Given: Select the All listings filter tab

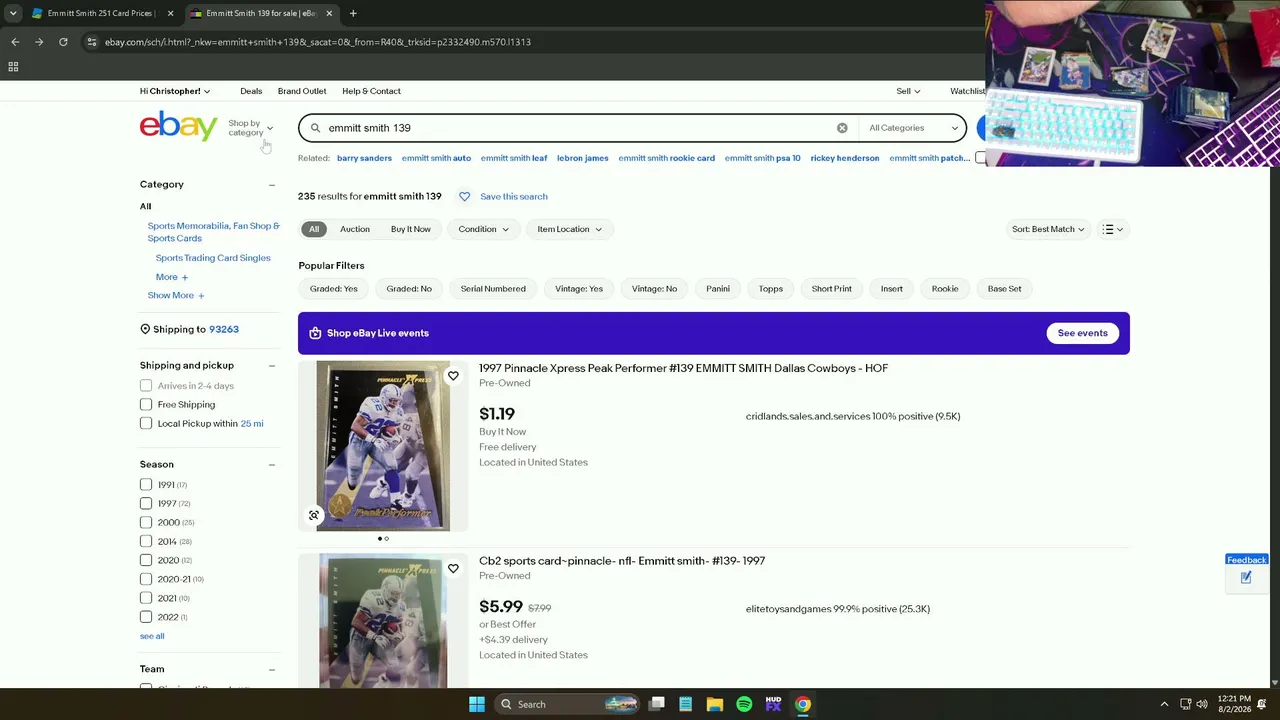Looking at the screenshot, I should [x=314, y=229].
